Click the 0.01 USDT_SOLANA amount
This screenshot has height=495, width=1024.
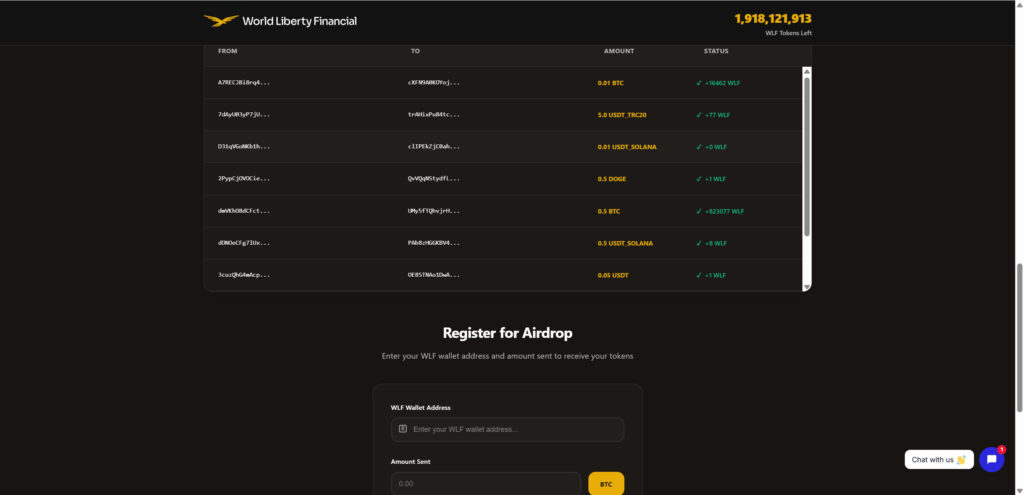click(x=627, y=147)
